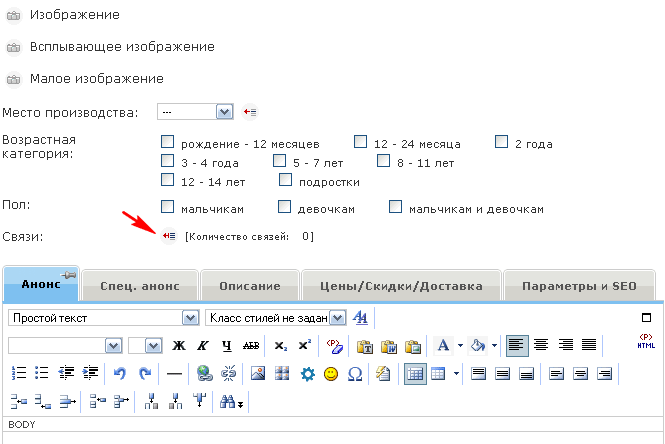
Task: Open 'Цены/Скидки/Доставка' tab
Action: (x=400, y=286)
